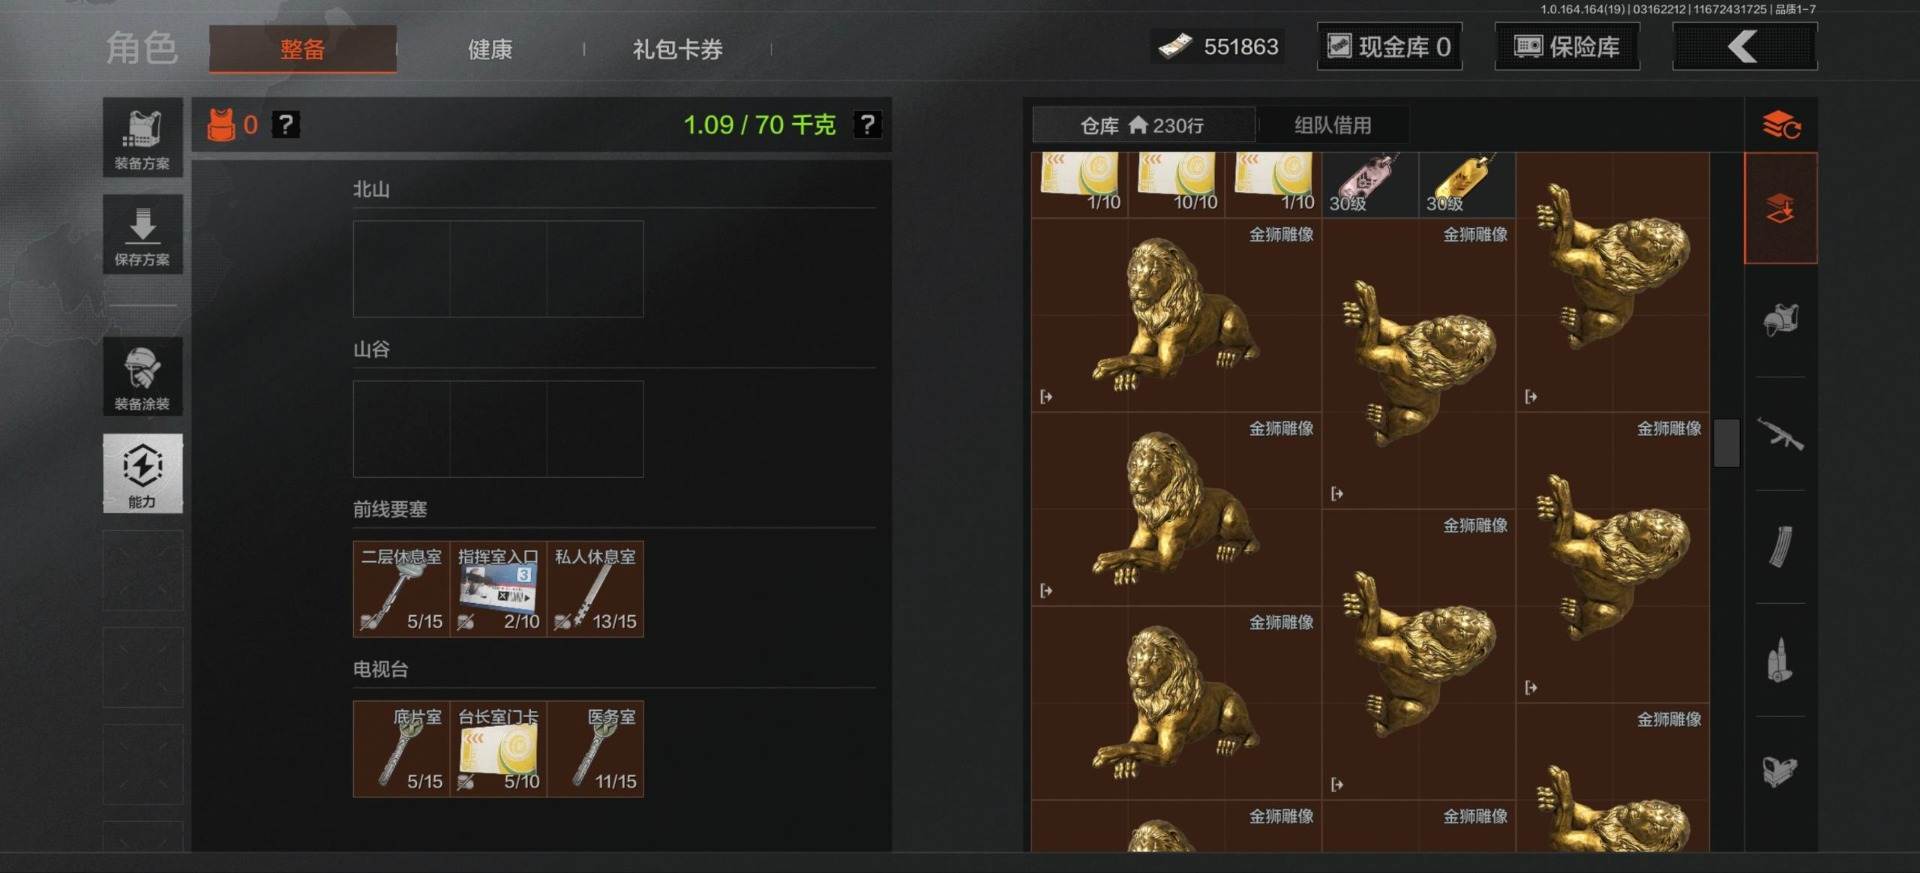Select the 指挥室入口 keycard item
Screen dimensions: 1920x873
pos(498,589)
